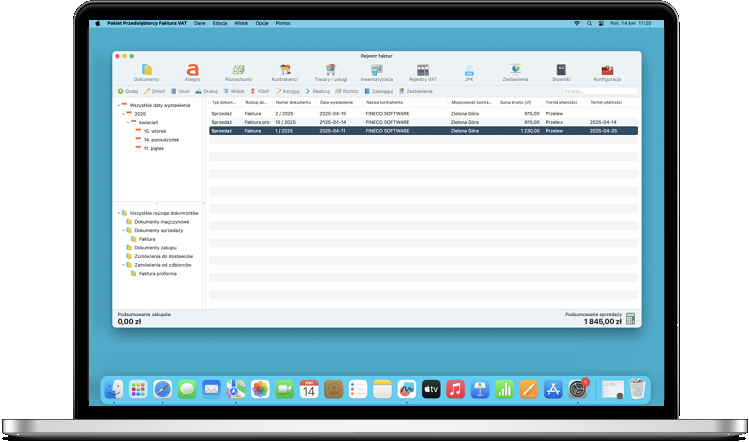Viewport: 749px width, 442px height.
Task: Sort by Data wystawienia column header
Action: (x=336, y=102)
